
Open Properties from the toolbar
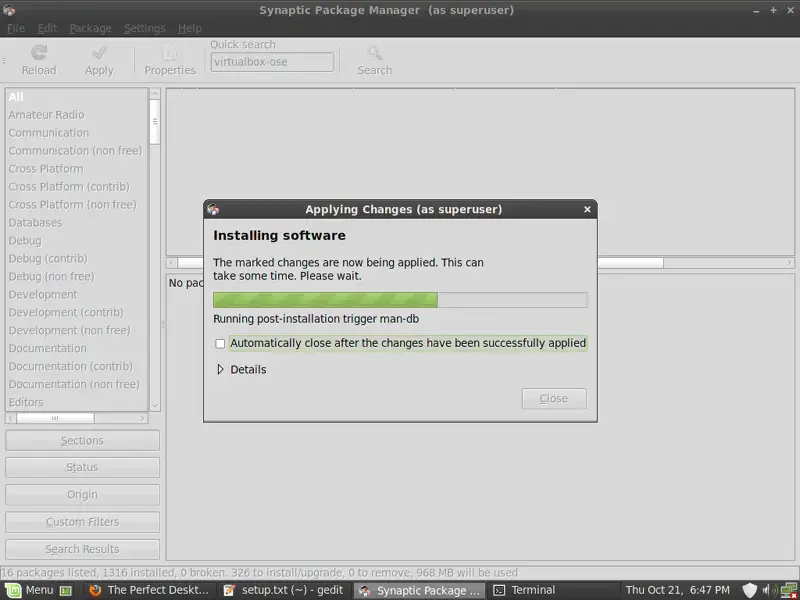[x=169, y=60]
